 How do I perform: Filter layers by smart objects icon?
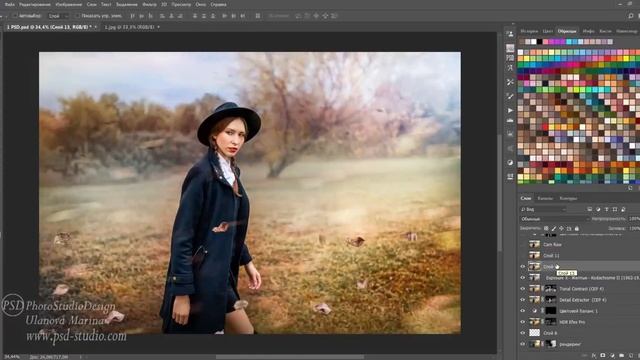(x=623, y=209)
